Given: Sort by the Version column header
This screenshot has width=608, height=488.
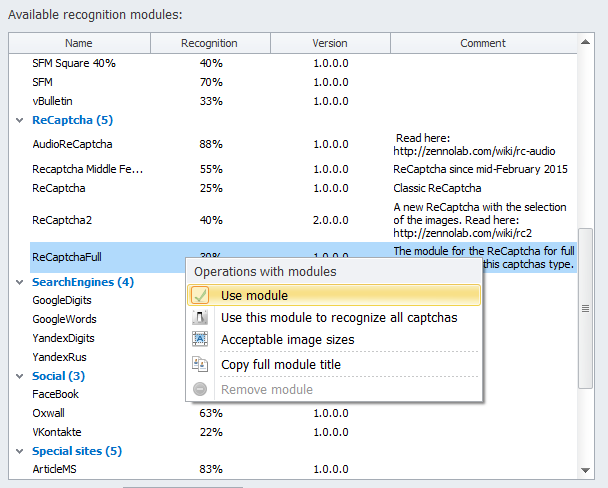Looking at the screenshot, I should [330, 43].
